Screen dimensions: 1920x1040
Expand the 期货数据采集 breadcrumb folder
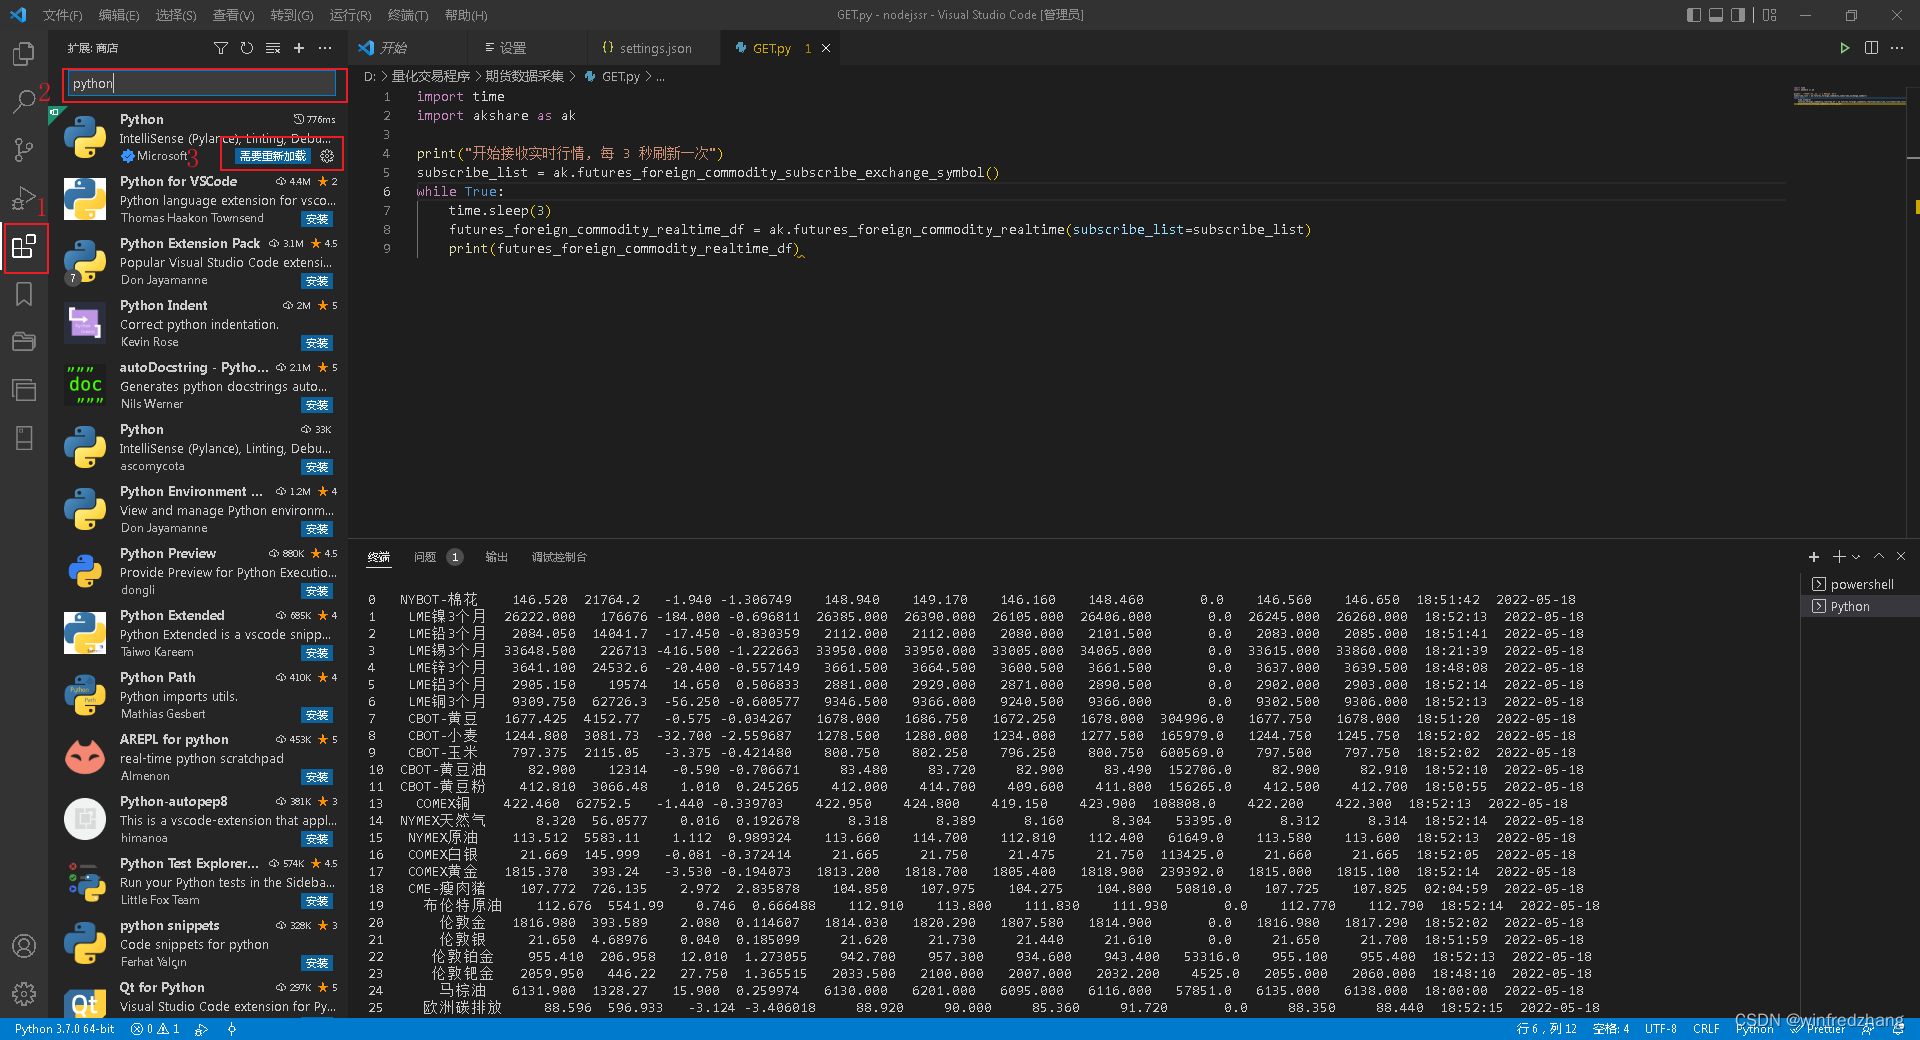[x=525, y=77]
